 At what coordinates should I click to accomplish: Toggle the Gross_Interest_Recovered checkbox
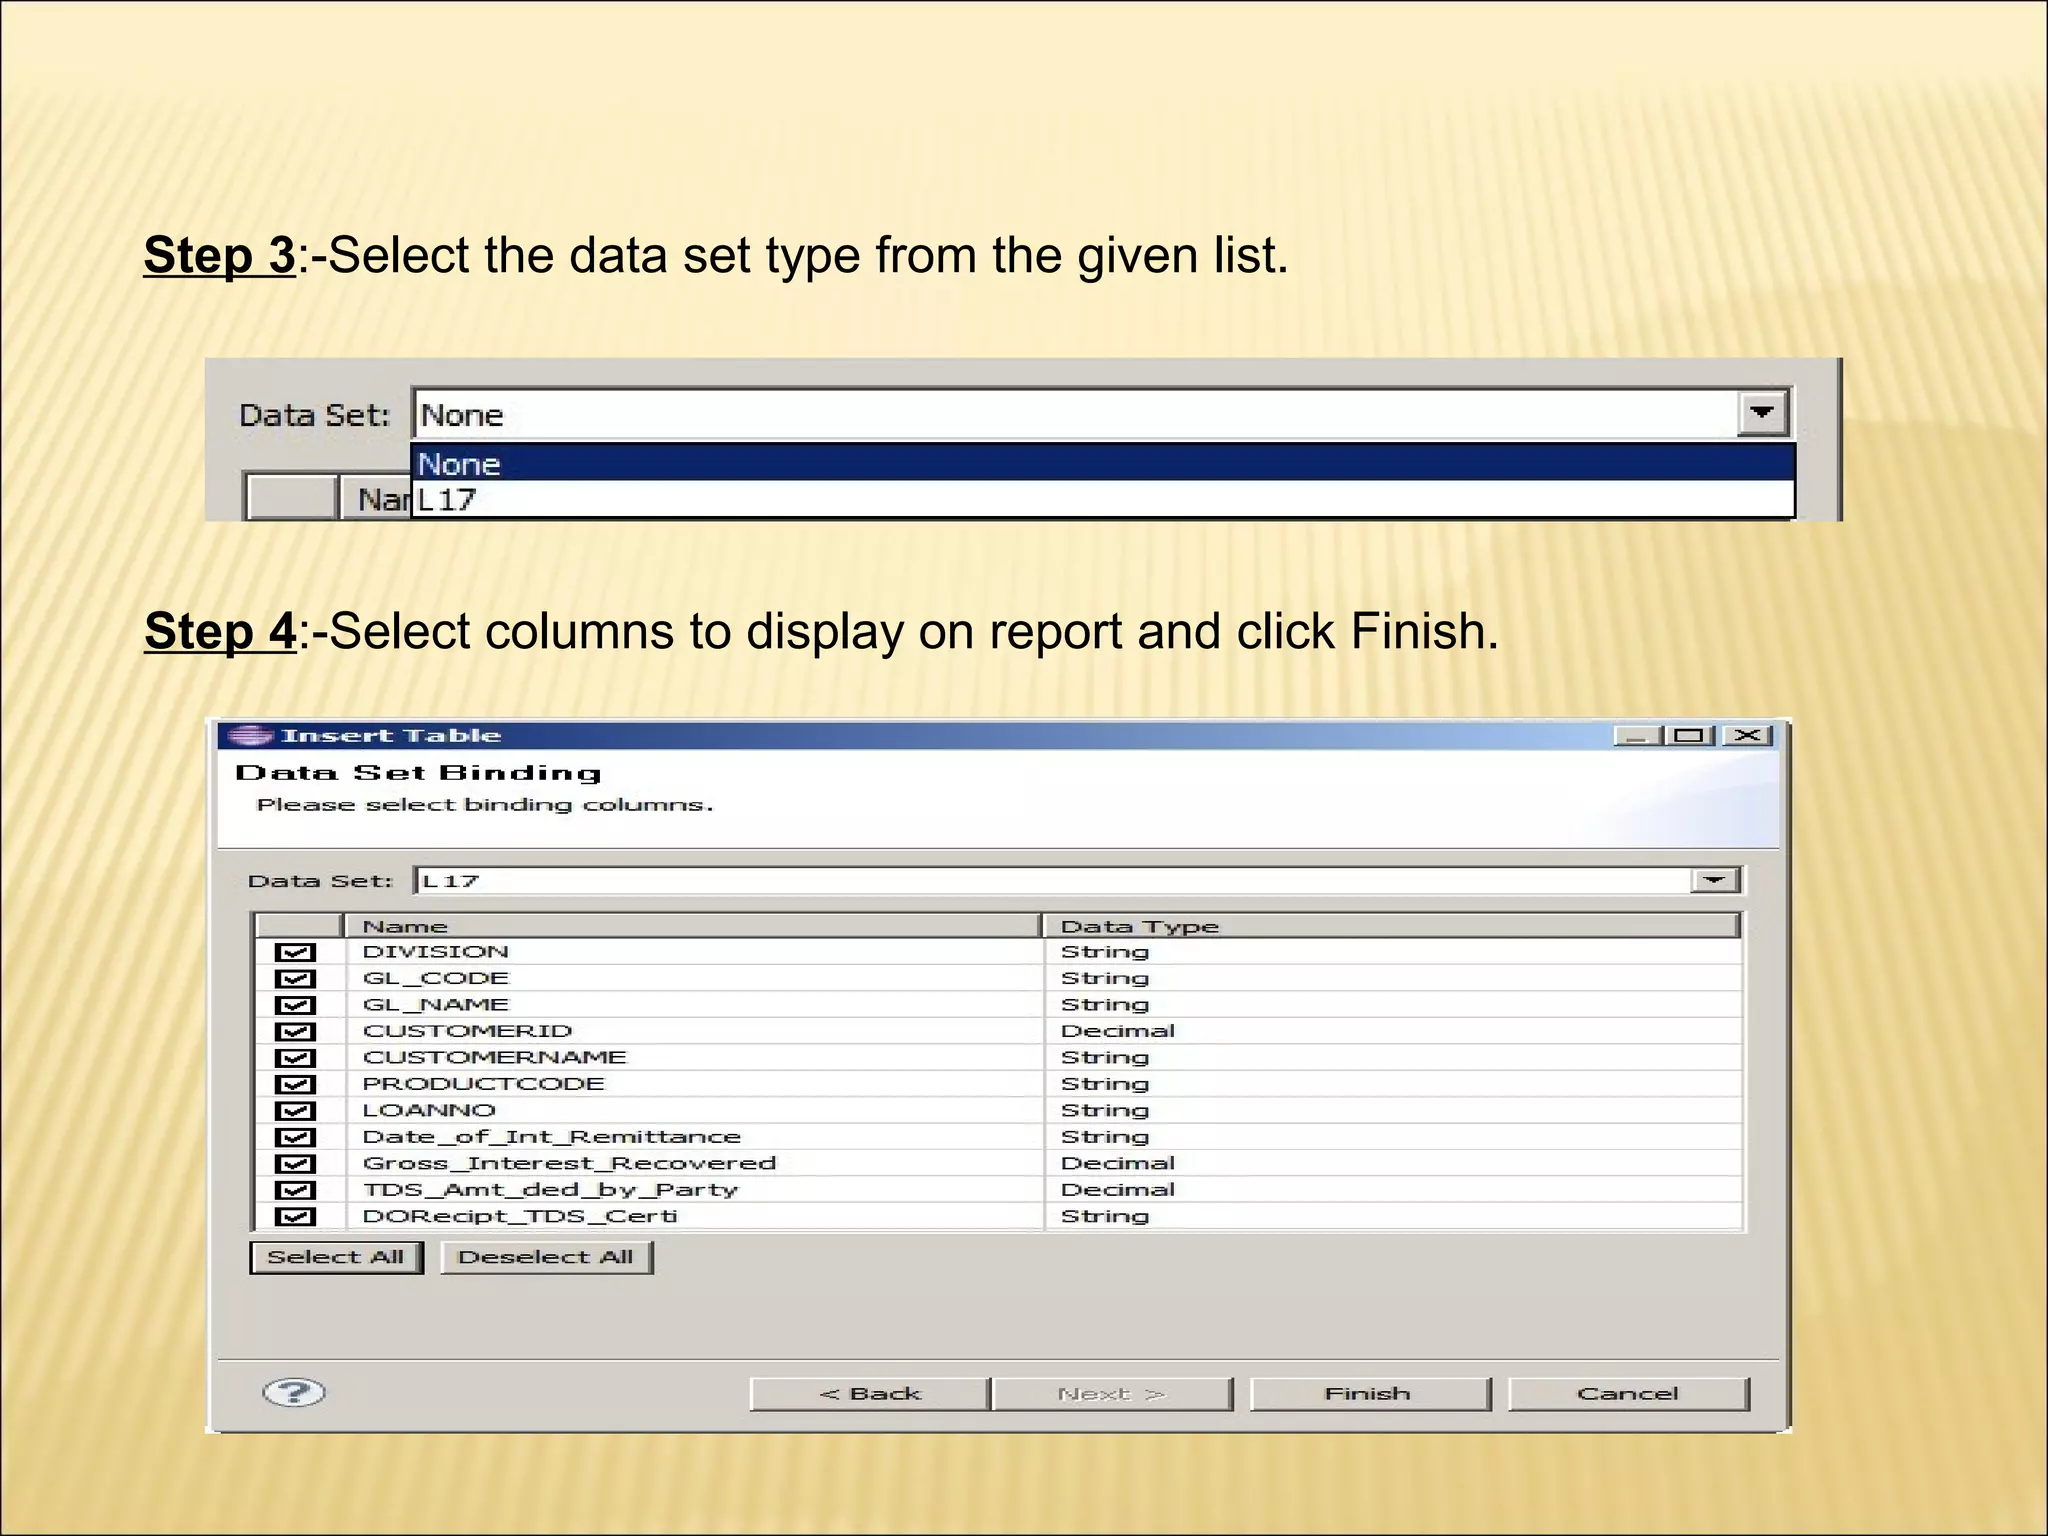click(x=295, y=1164)
